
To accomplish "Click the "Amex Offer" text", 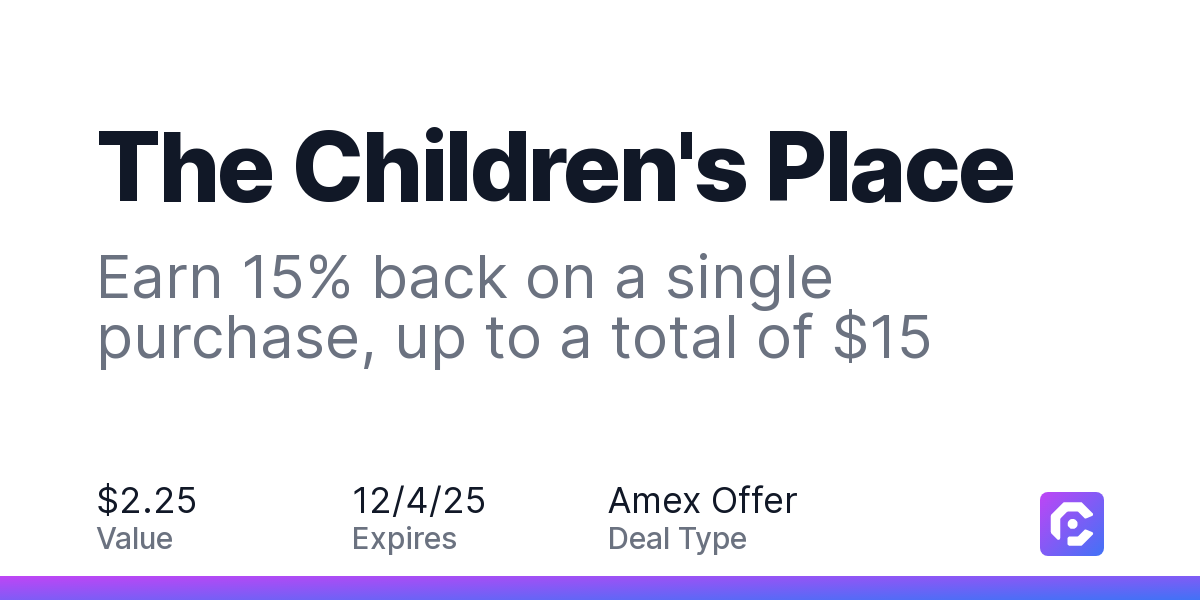I will click(x=702, y=500).
